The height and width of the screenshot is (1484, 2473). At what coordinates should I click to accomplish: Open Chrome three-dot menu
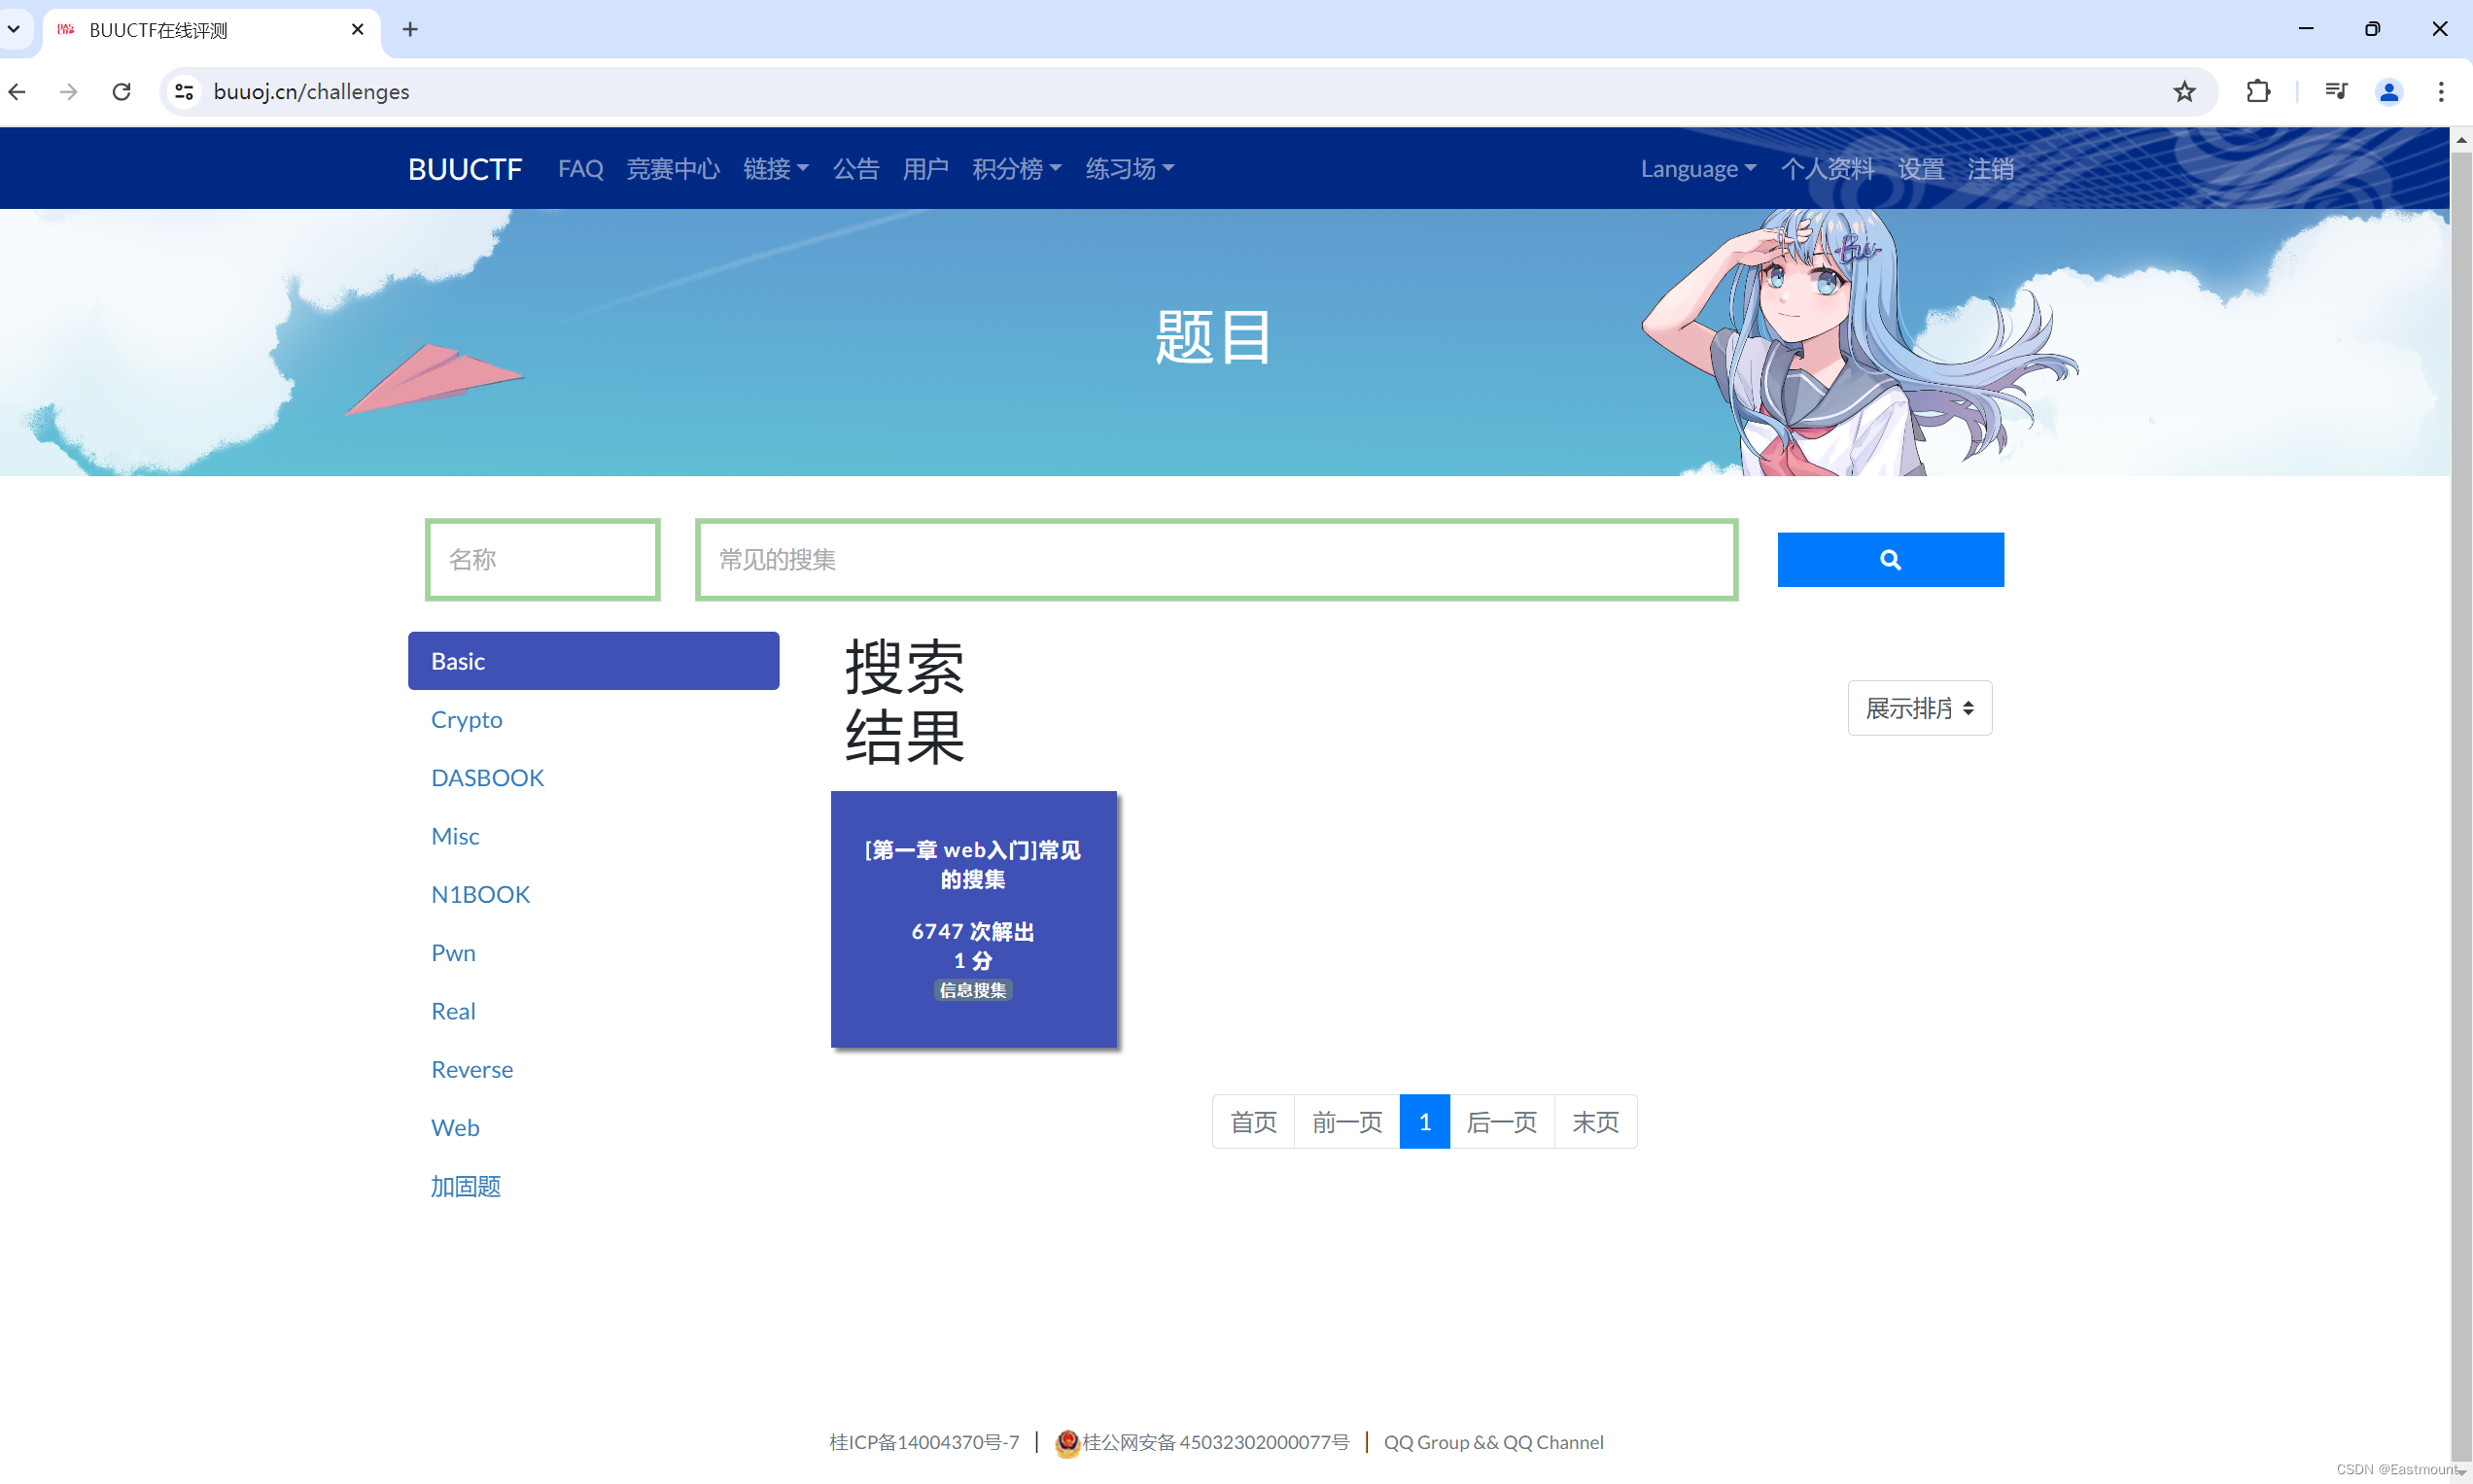coord(2441,92)
